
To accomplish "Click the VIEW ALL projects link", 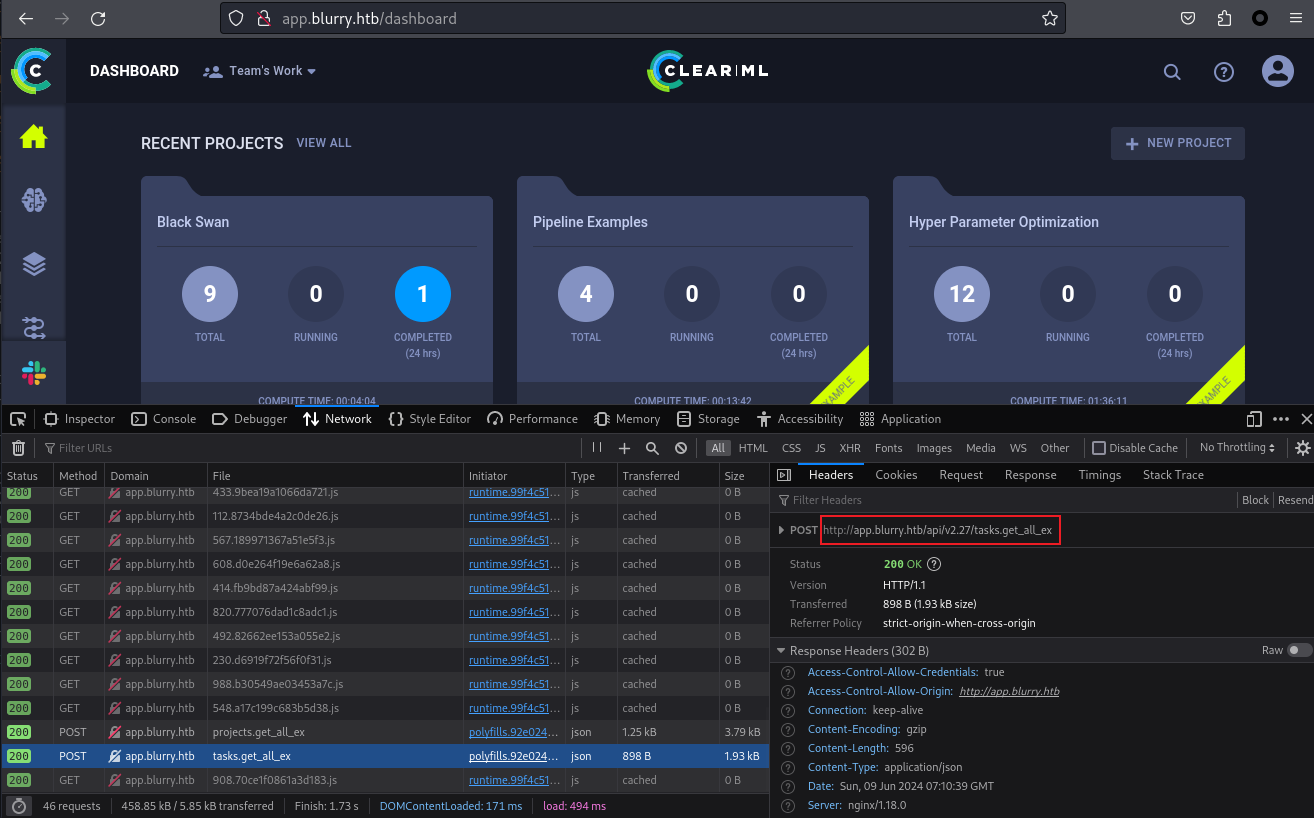I will point(324,143).
